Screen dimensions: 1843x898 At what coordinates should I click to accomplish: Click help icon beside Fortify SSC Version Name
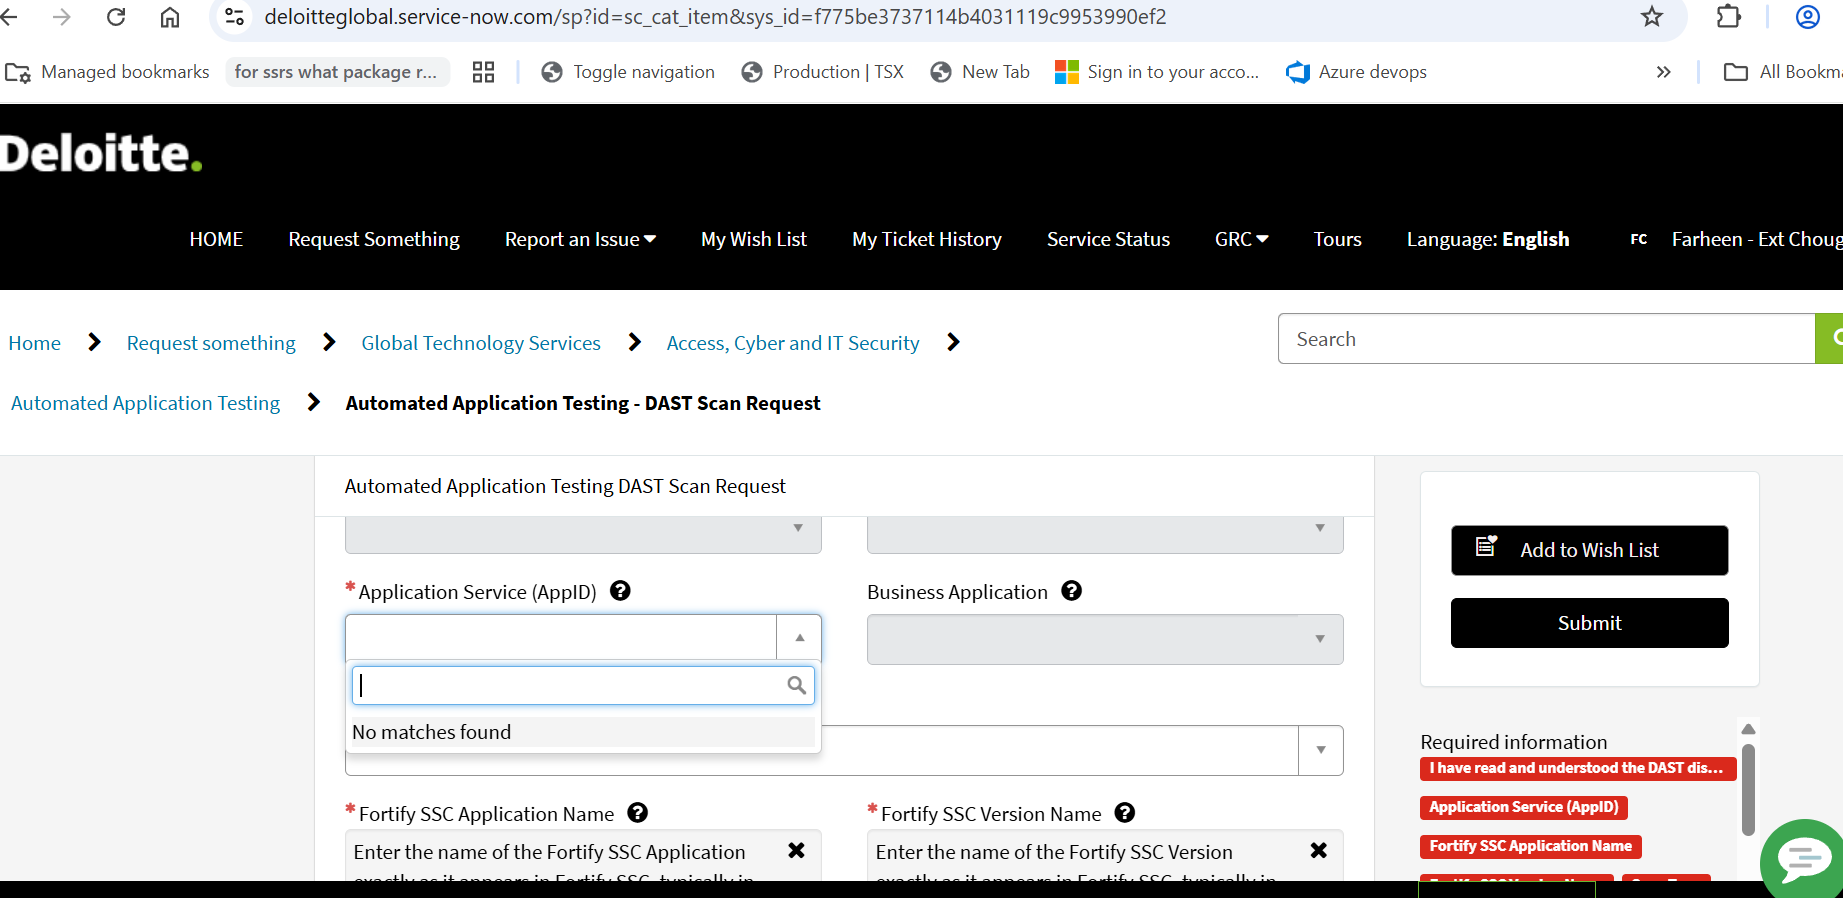pyautogui.click(x=1124, y=813)
